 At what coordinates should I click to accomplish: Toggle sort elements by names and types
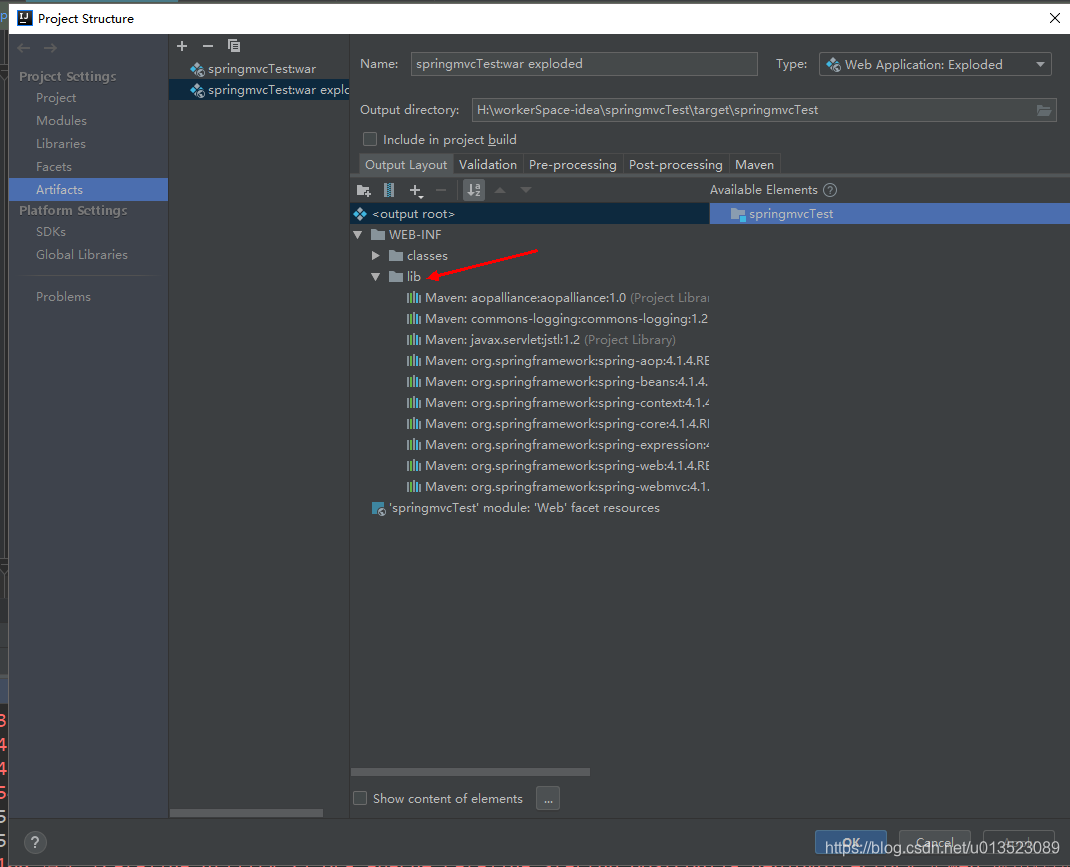pos(474,190)
